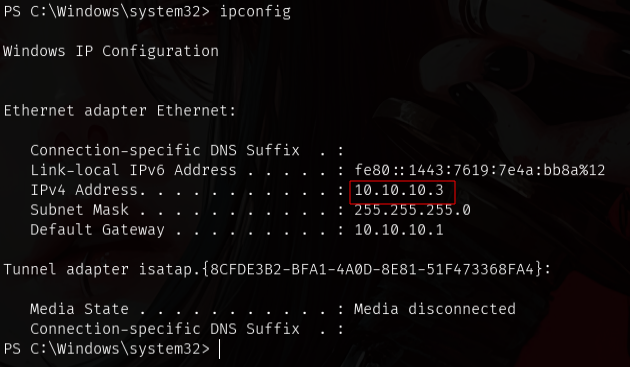Click the subnet mask 255.255.255.0
The width and height of the screenshot is (630, 367).
click(x=412, y=210)
